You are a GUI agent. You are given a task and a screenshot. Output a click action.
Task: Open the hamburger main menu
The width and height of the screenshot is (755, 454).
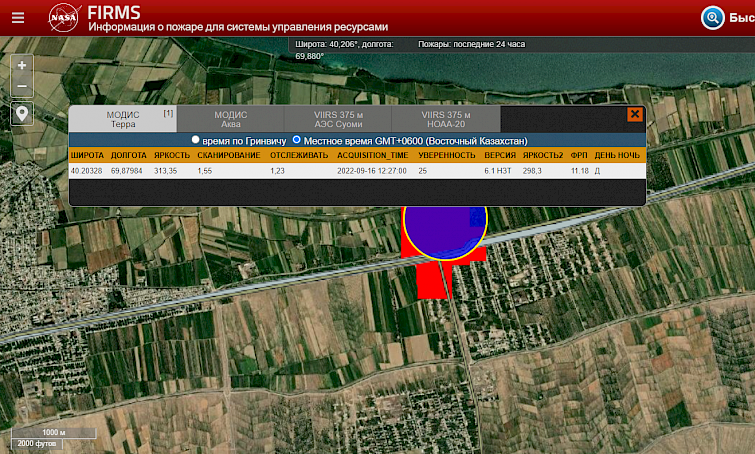coord(18,17)
